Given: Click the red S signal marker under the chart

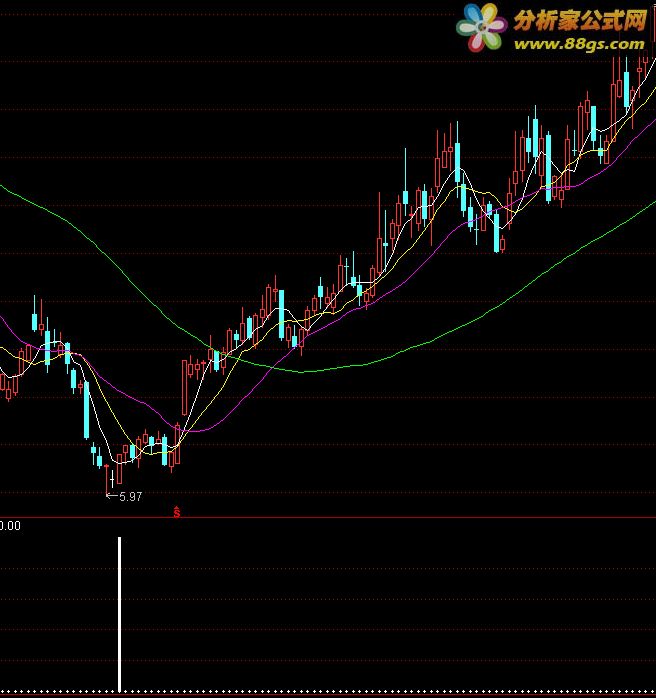Looking at the screenshot, I should [177, 512].
